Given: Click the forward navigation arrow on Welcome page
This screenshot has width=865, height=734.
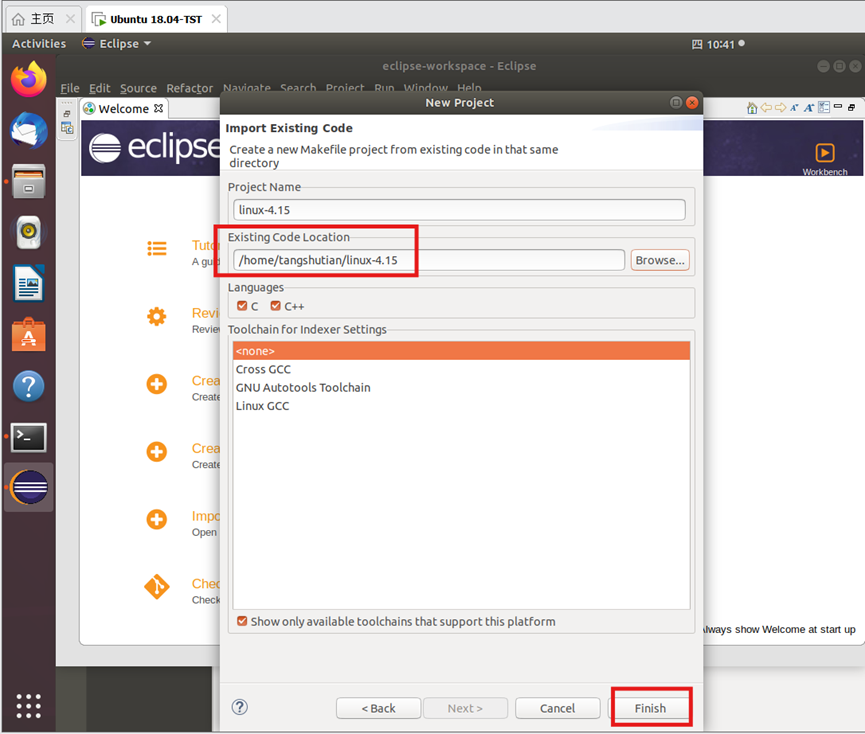Looking at the screenshot, I should [x=779, y=107].
